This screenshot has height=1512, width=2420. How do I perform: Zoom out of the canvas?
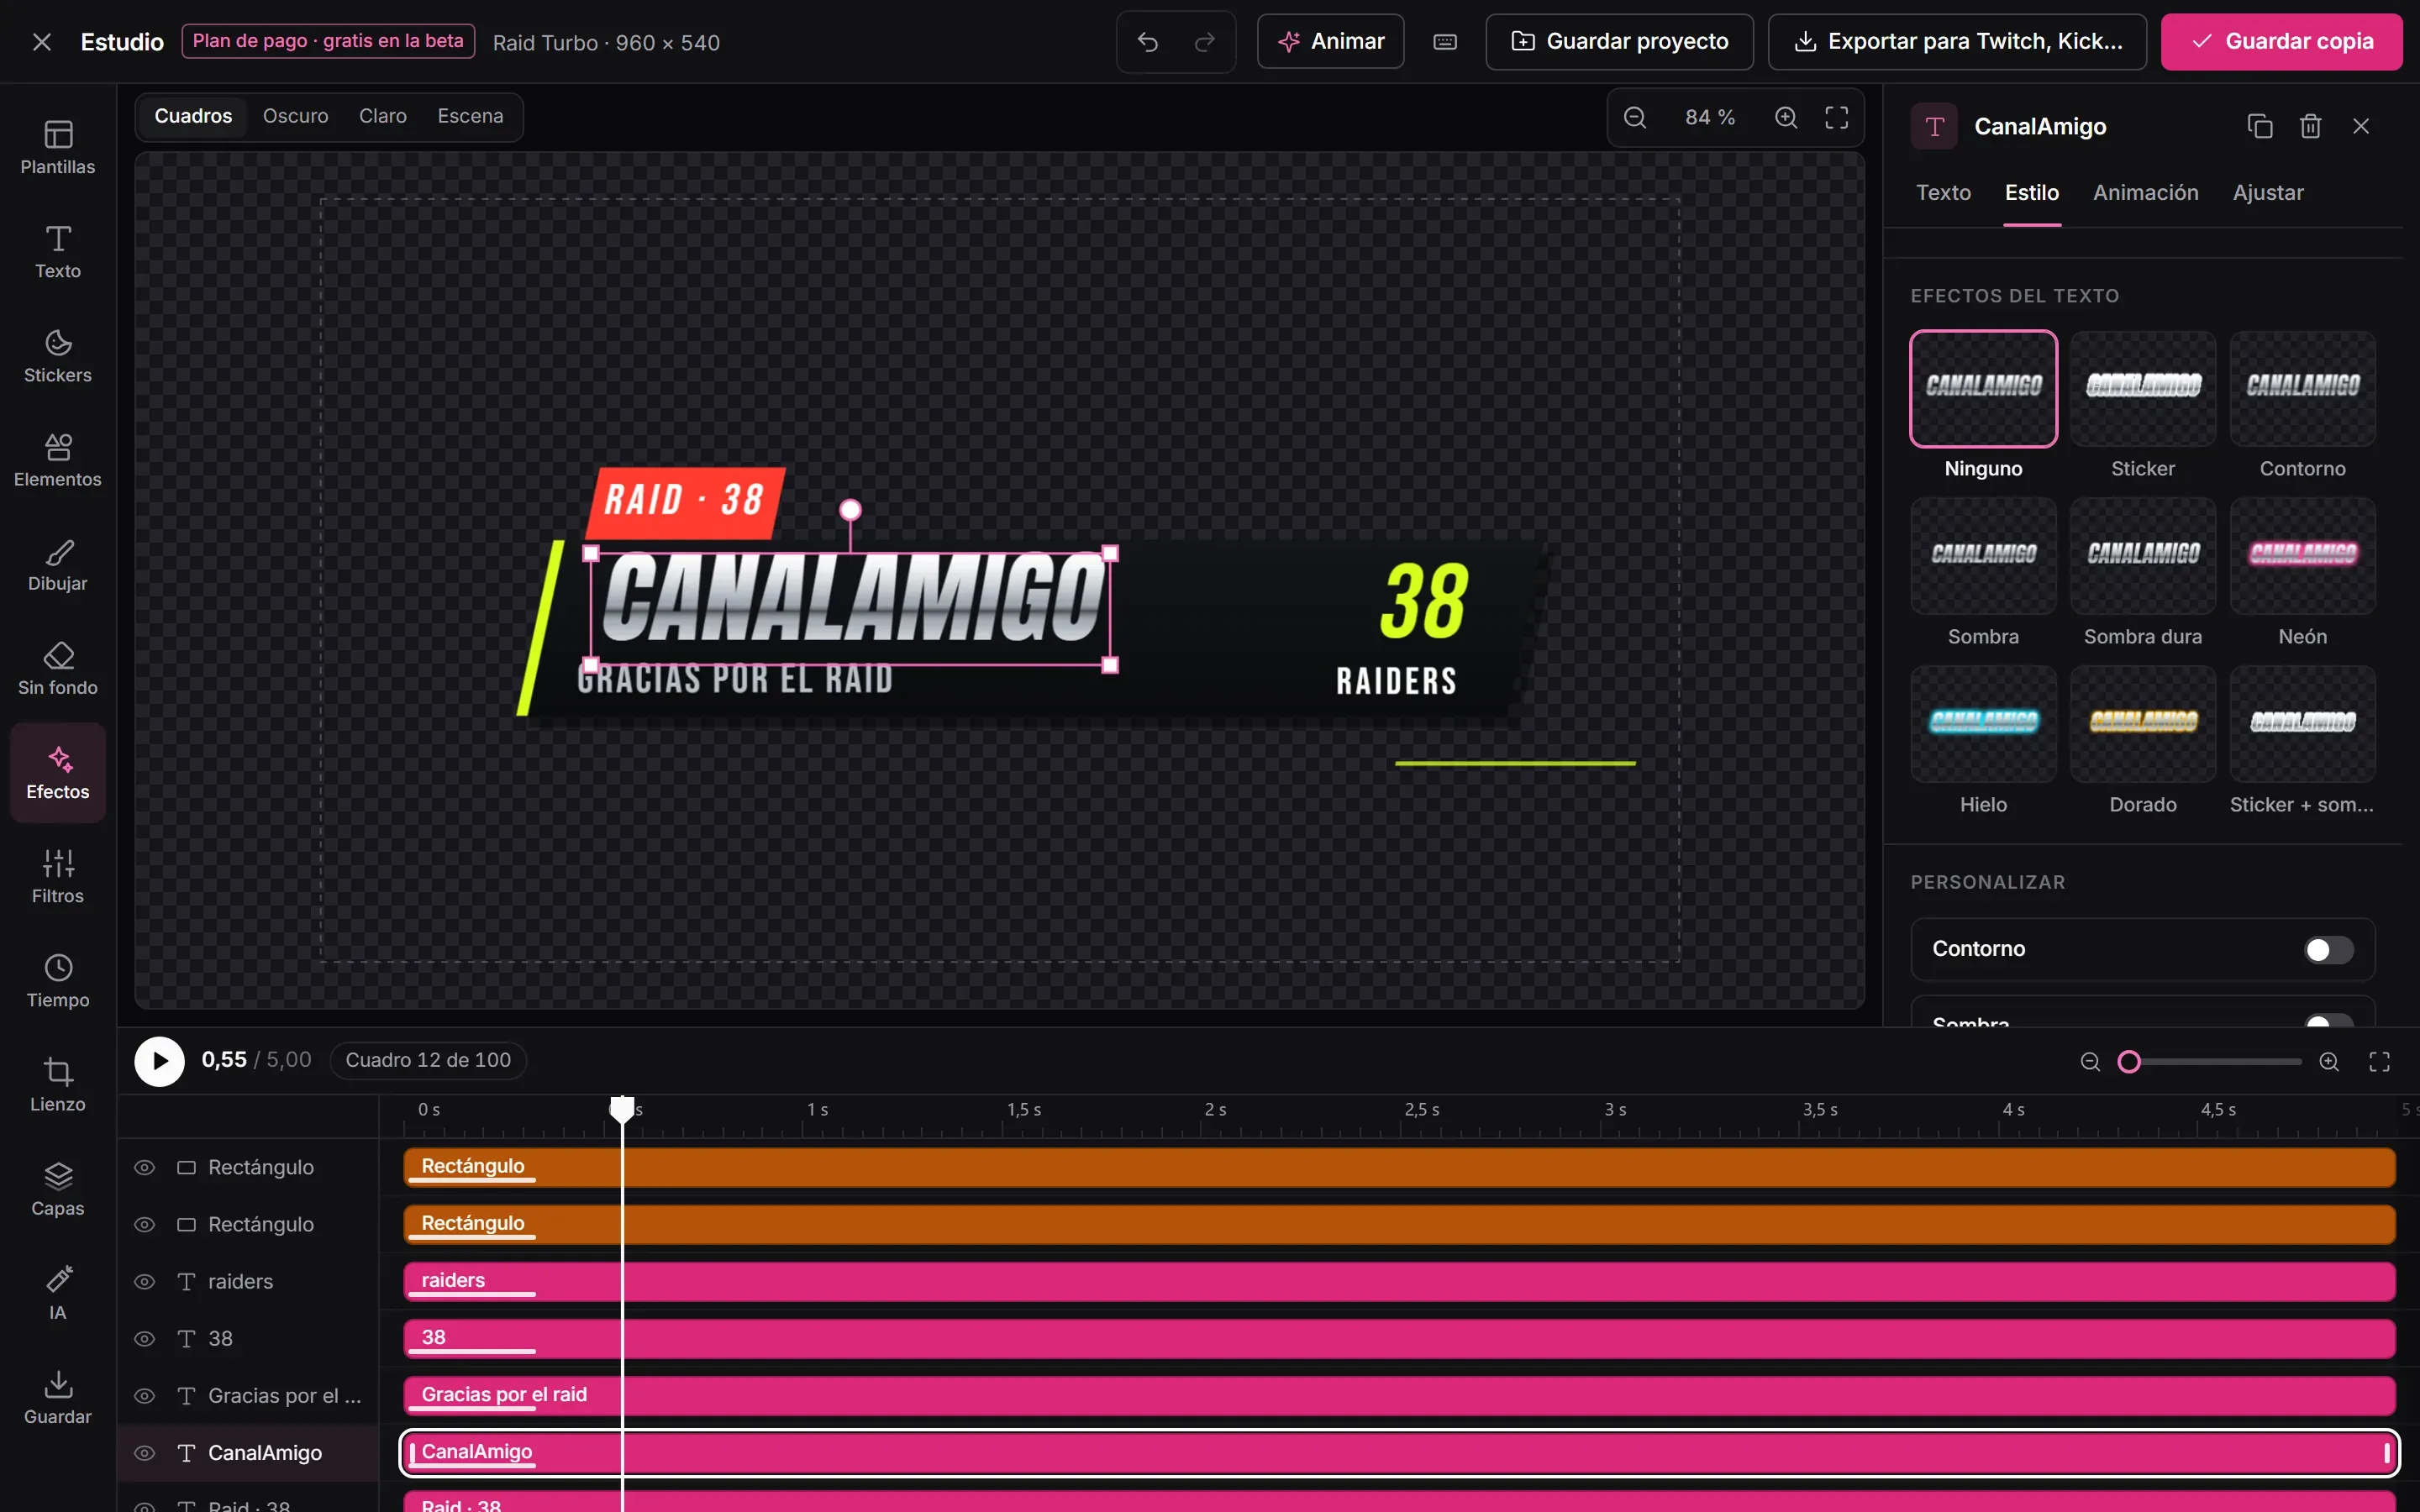click(x=1635, y=118)
